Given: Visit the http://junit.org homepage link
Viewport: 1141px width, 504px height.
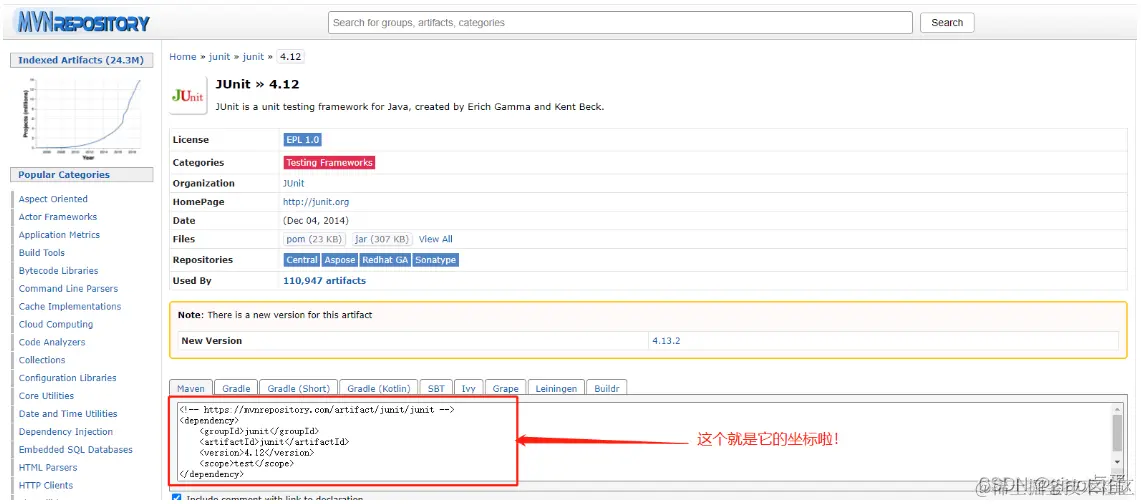Looking at the screenshot, I should pos(316,201).
